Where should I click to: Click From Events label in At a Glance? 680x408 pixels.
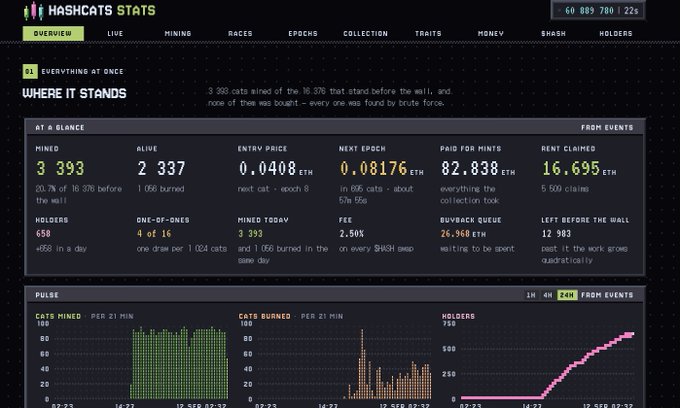point(607,127)
